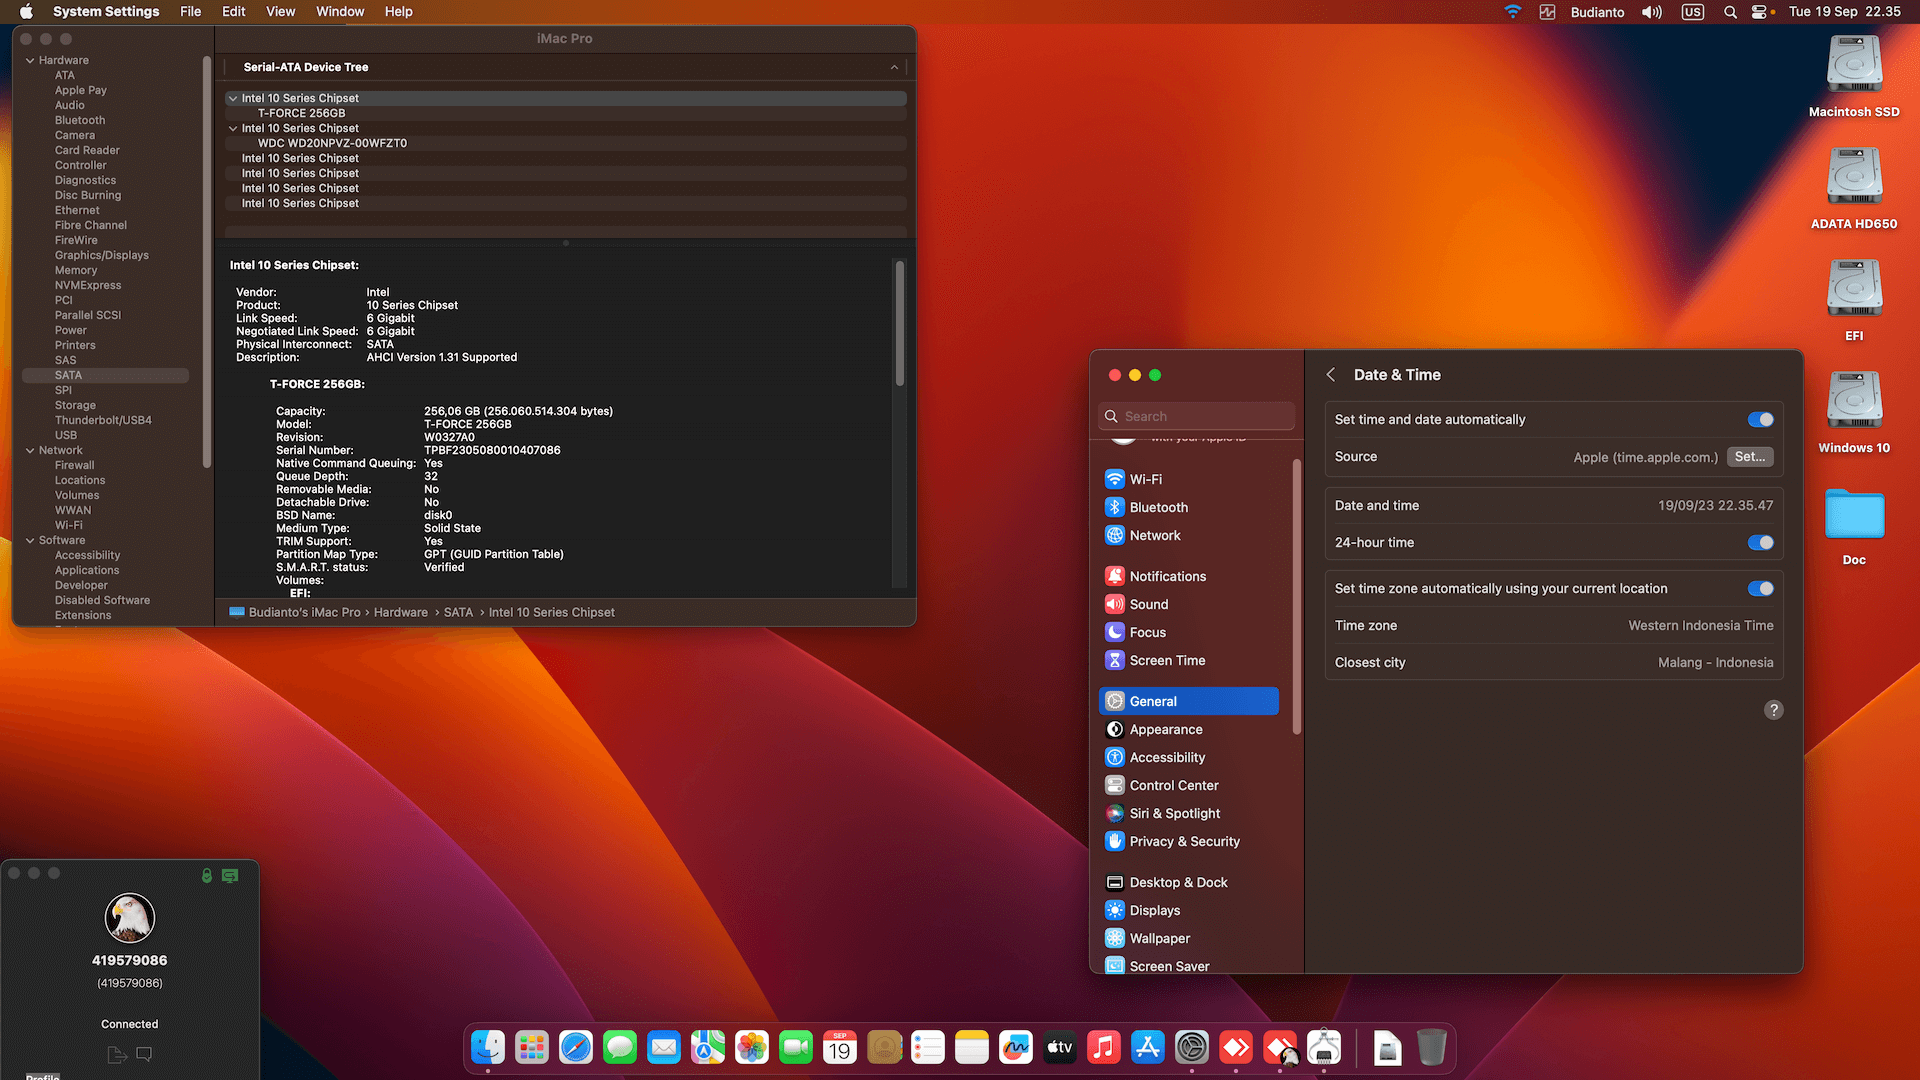The width and height of the screenshot is (1920, 1080).
Task: Click the Search field in System Settings
Action: click(x=1195, y=415)
